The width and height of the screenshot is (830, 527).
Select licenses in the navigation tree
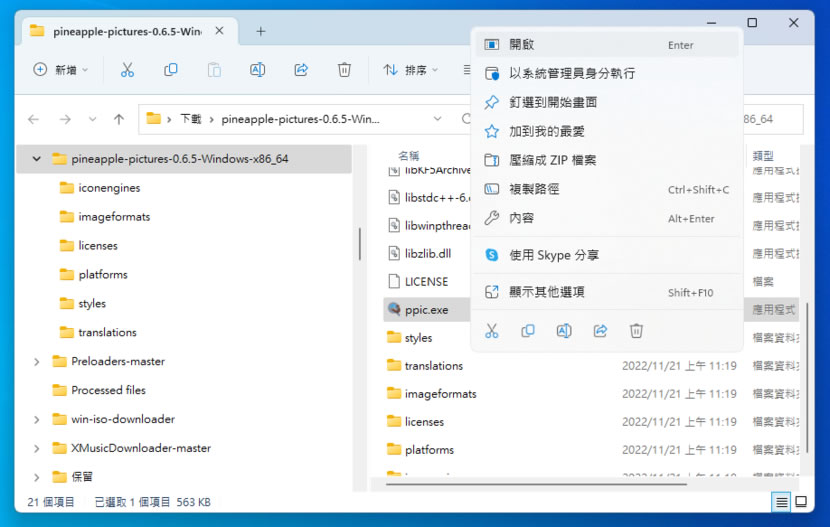(x=98, y=246)
